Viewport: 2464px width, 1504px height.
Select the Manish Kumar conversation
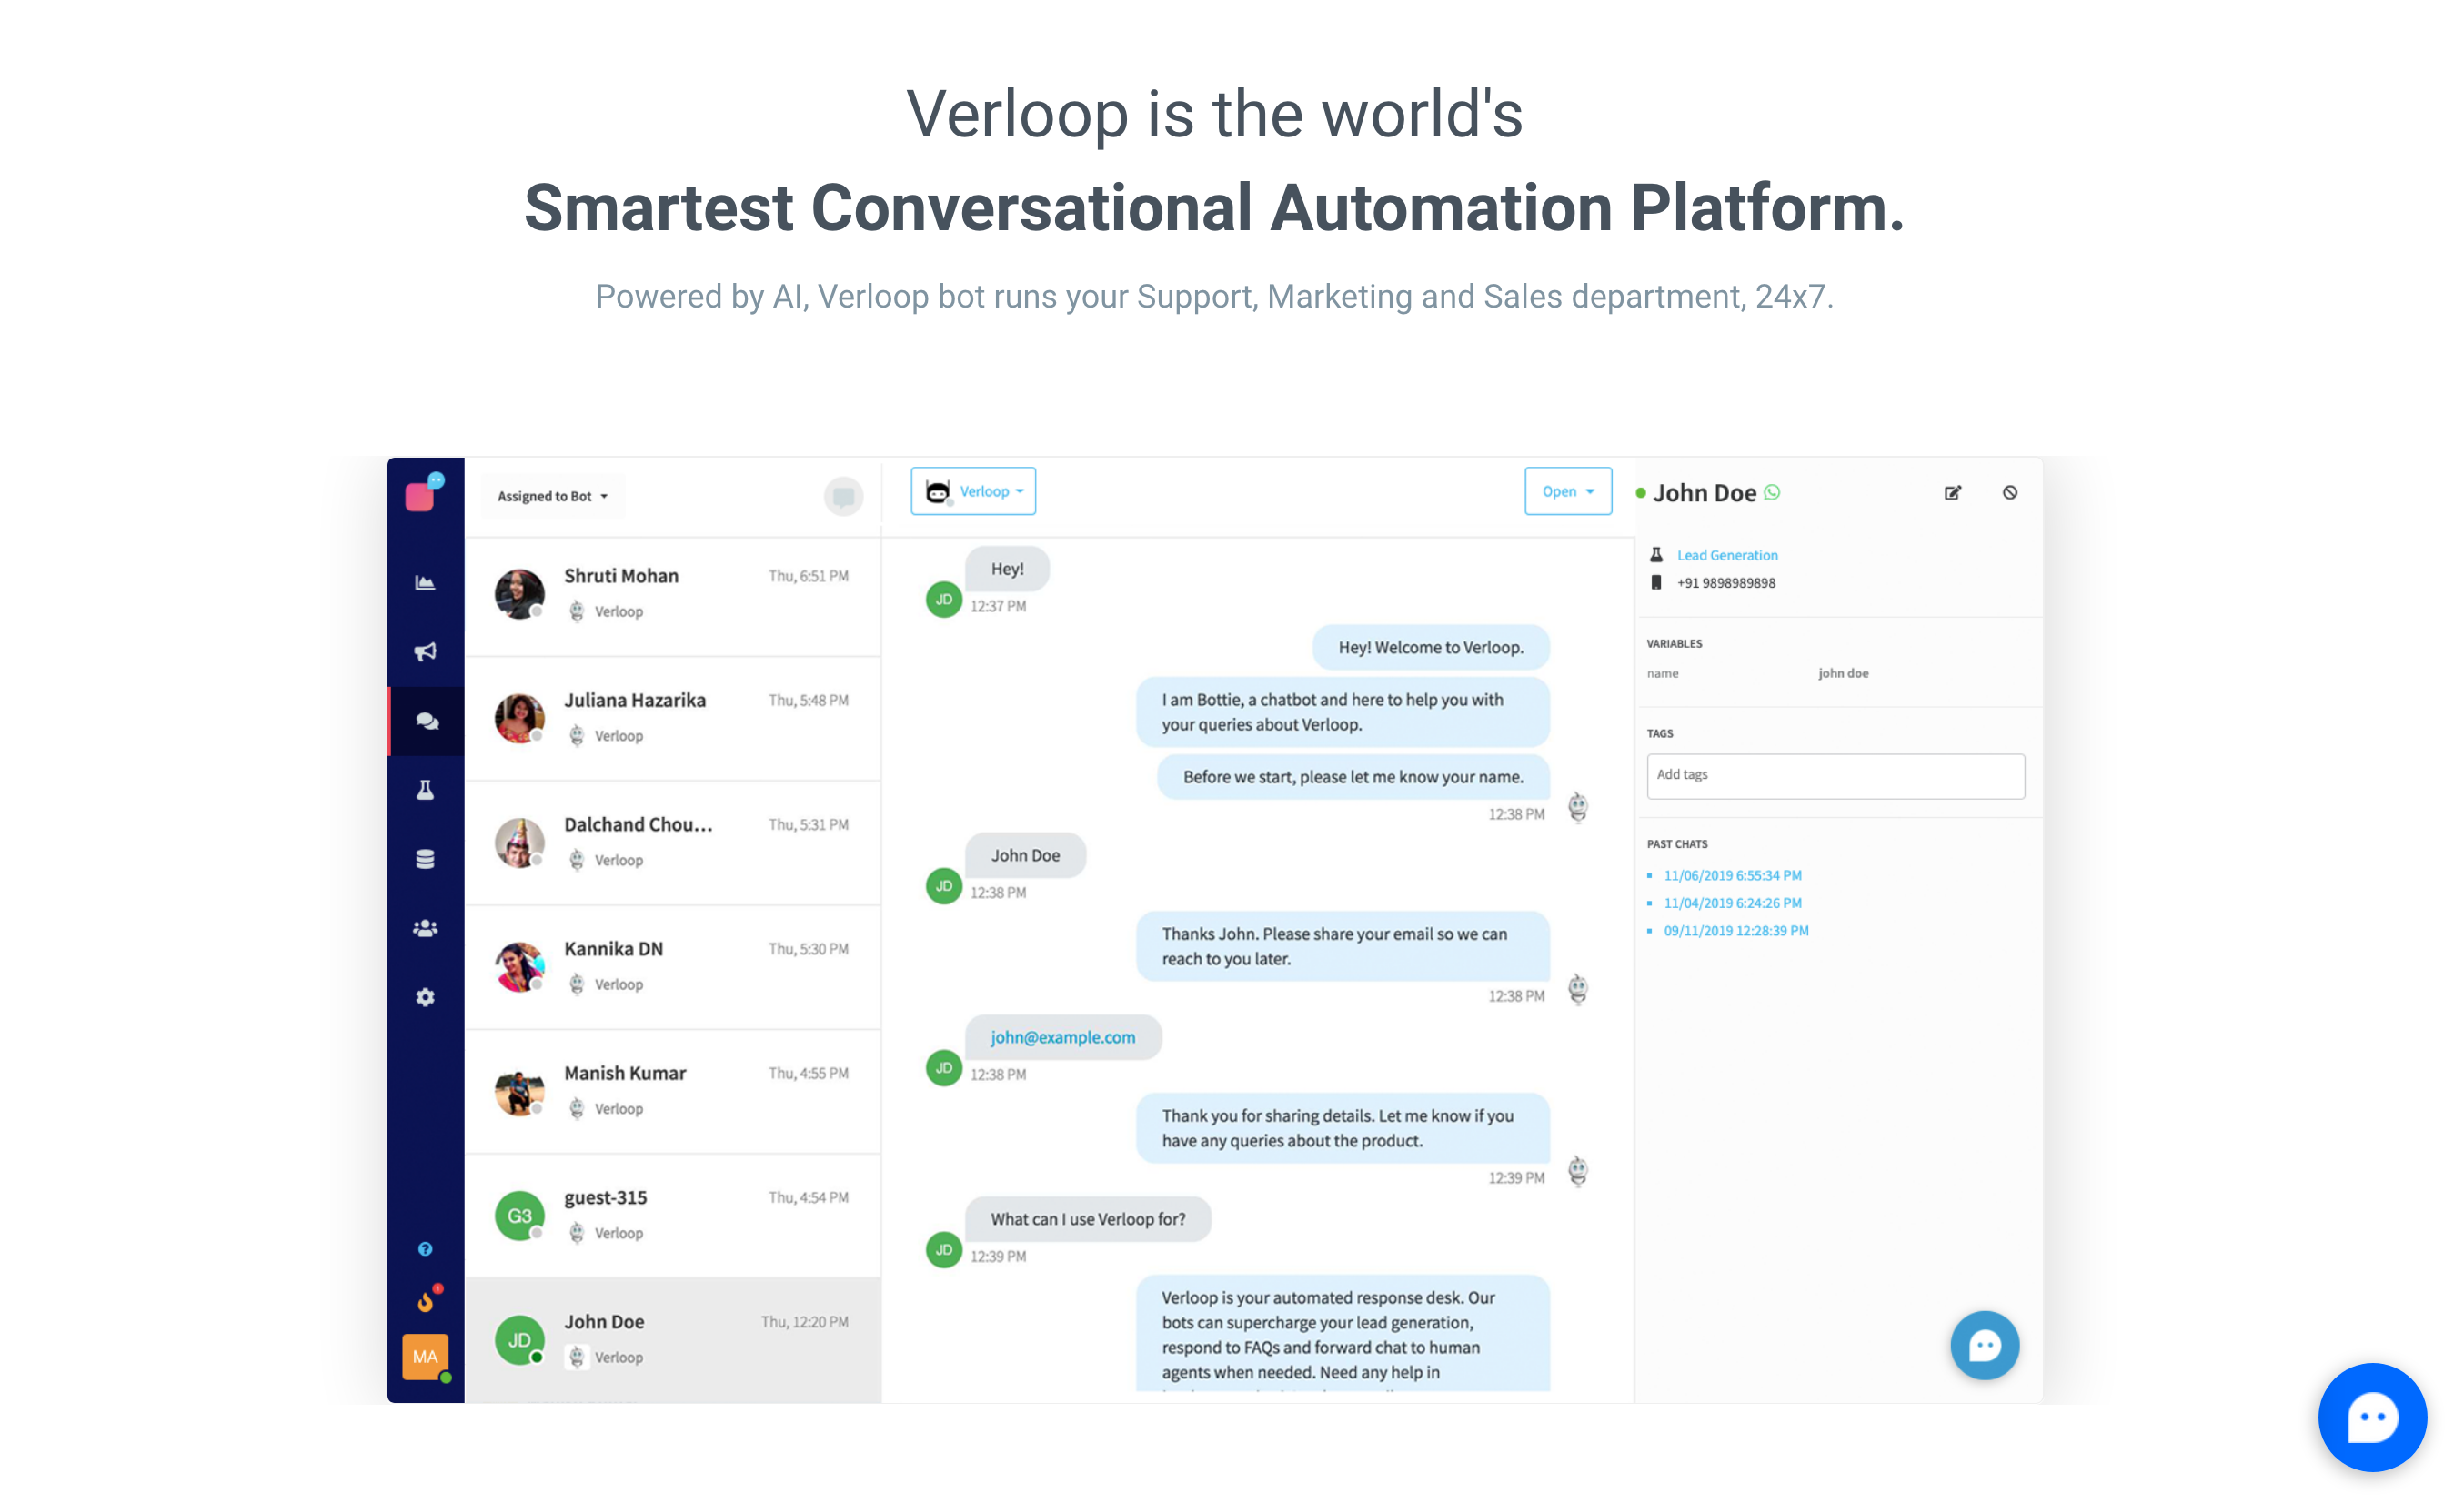pos(674,1093)
